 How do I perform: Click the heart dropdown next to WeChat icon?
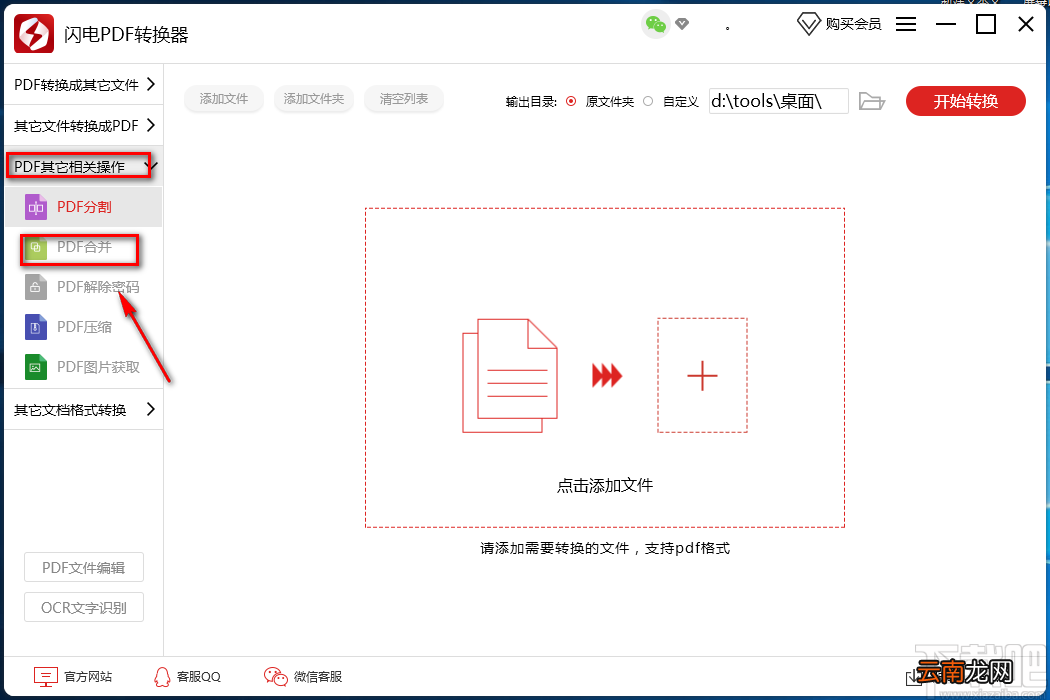click(682, 25)
